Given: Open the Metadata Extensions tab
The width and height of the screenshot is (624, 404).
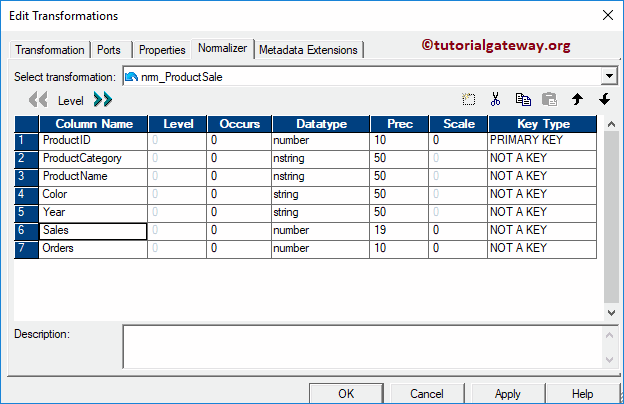Looking at the screenshot, I should click(x=308, y=50).
